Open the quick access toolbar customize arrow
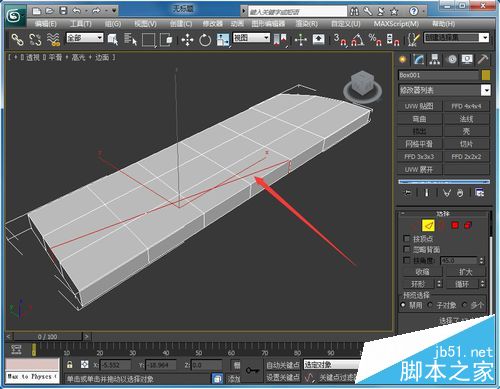Screen dimensions: 500x389 coord(114,11)
